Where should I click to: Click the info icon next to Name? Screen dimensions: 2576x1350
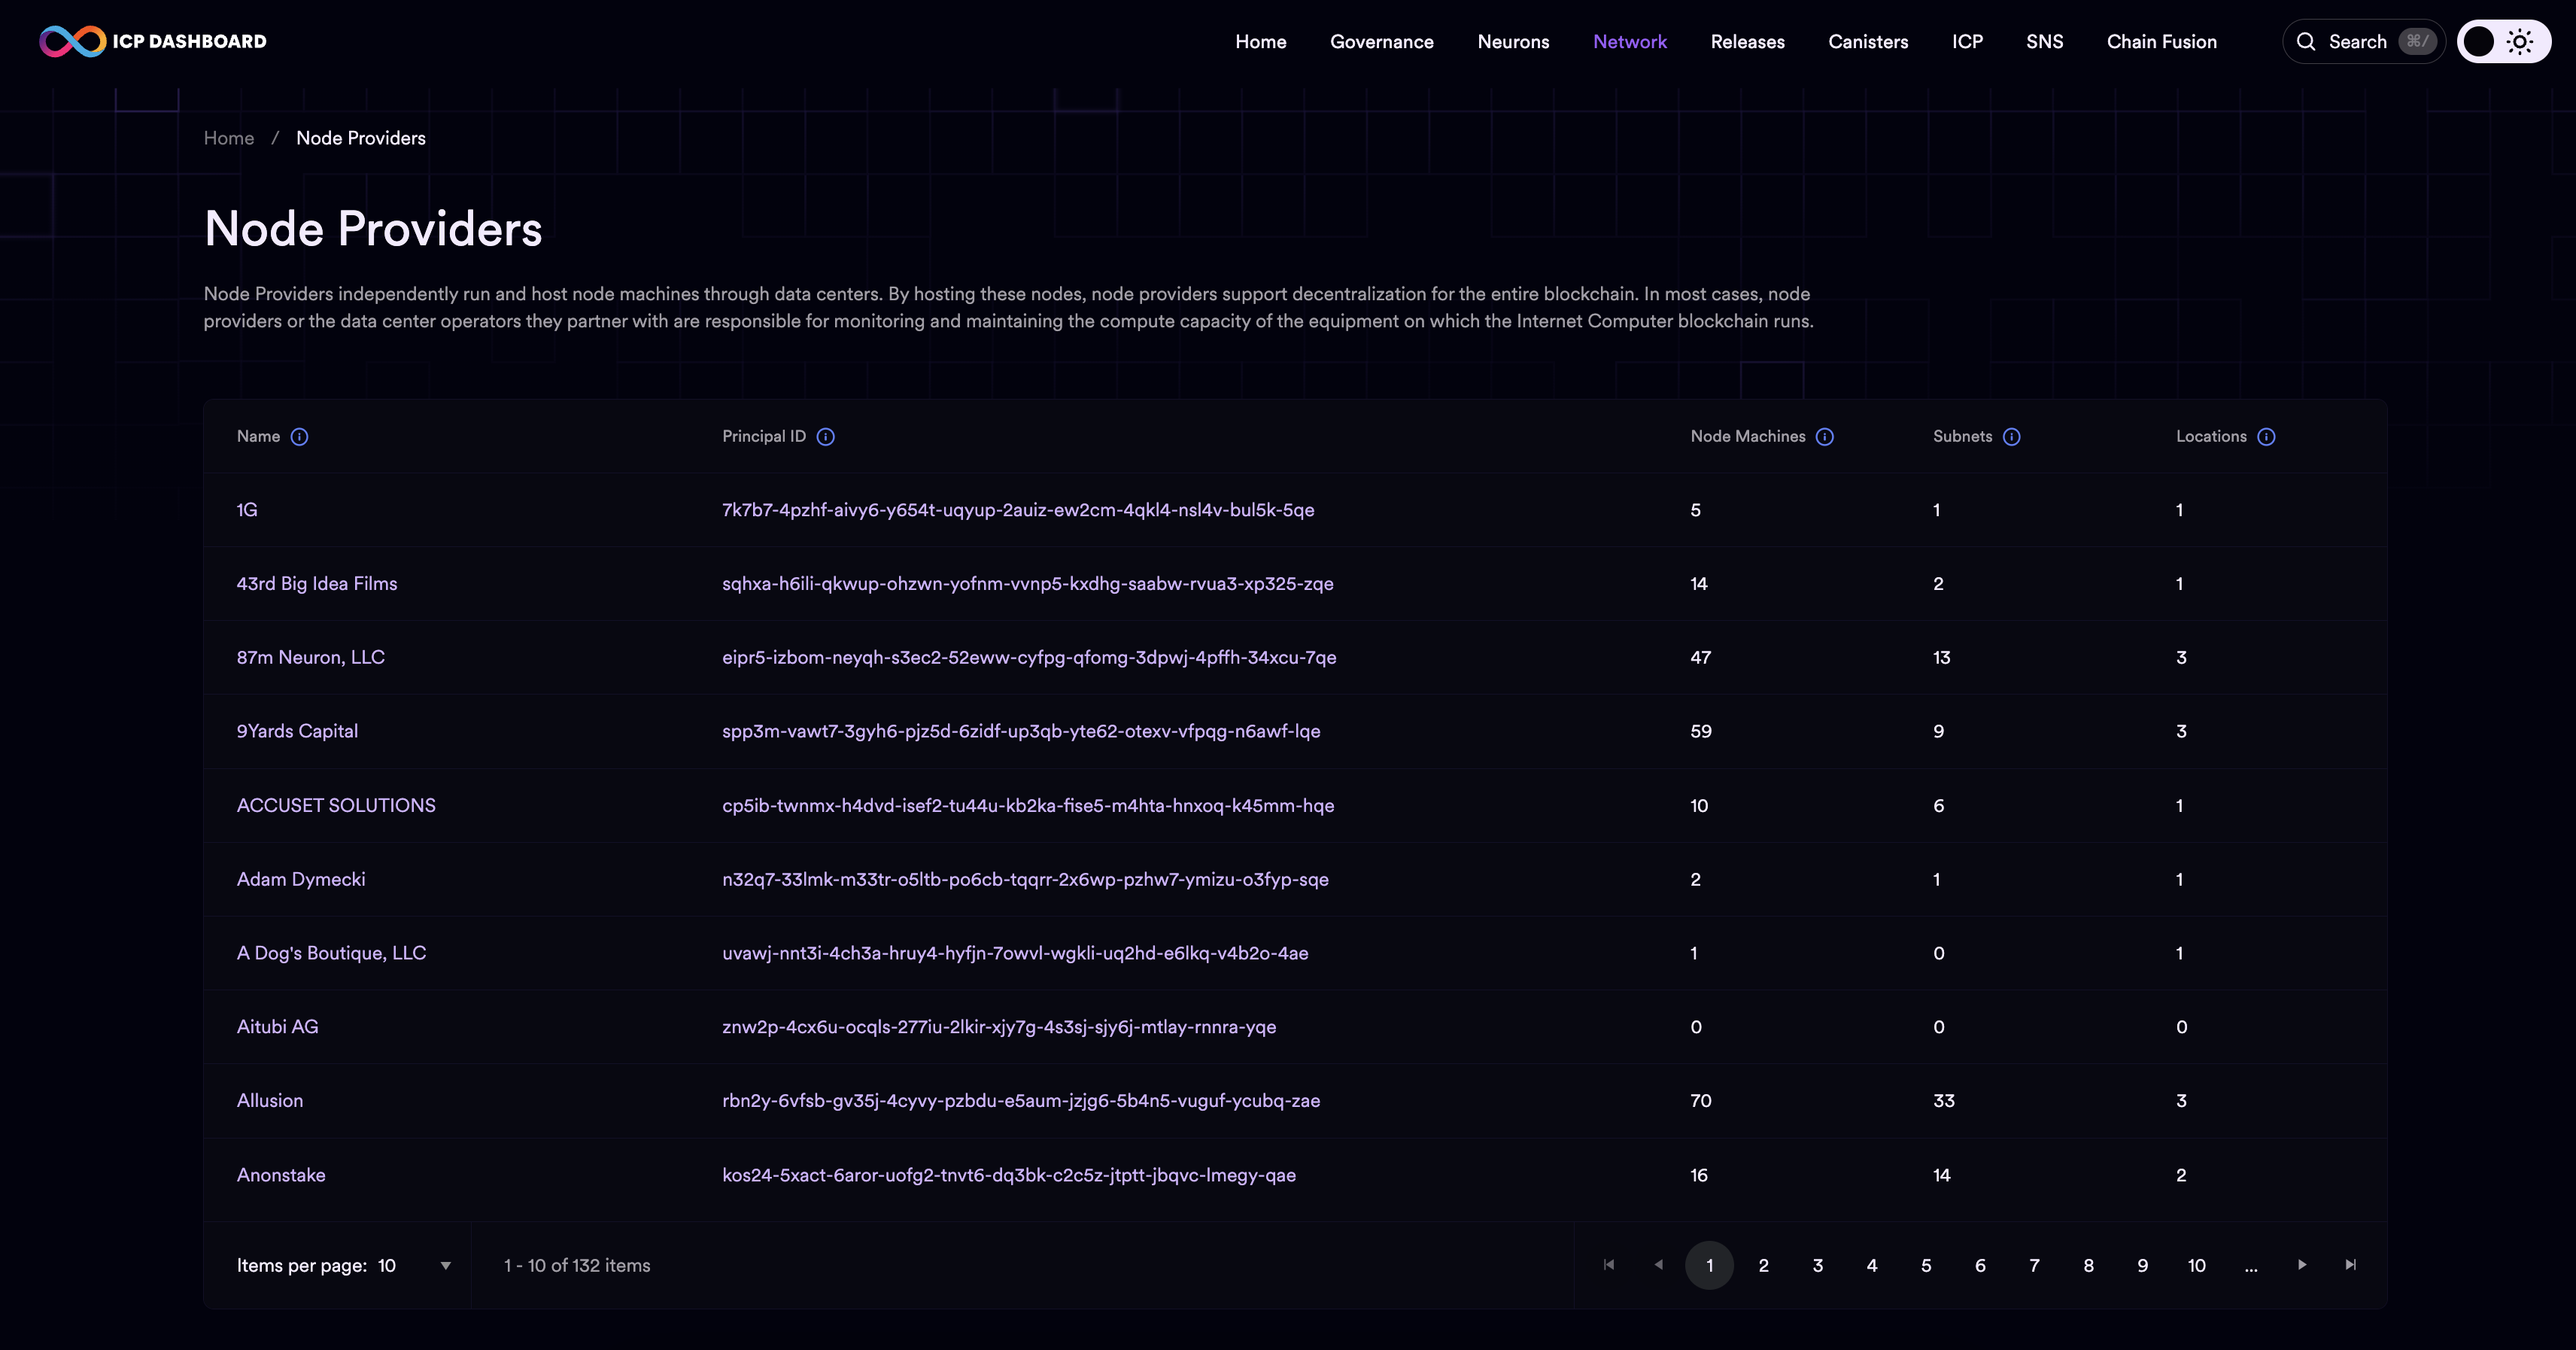tap(299, 437)
